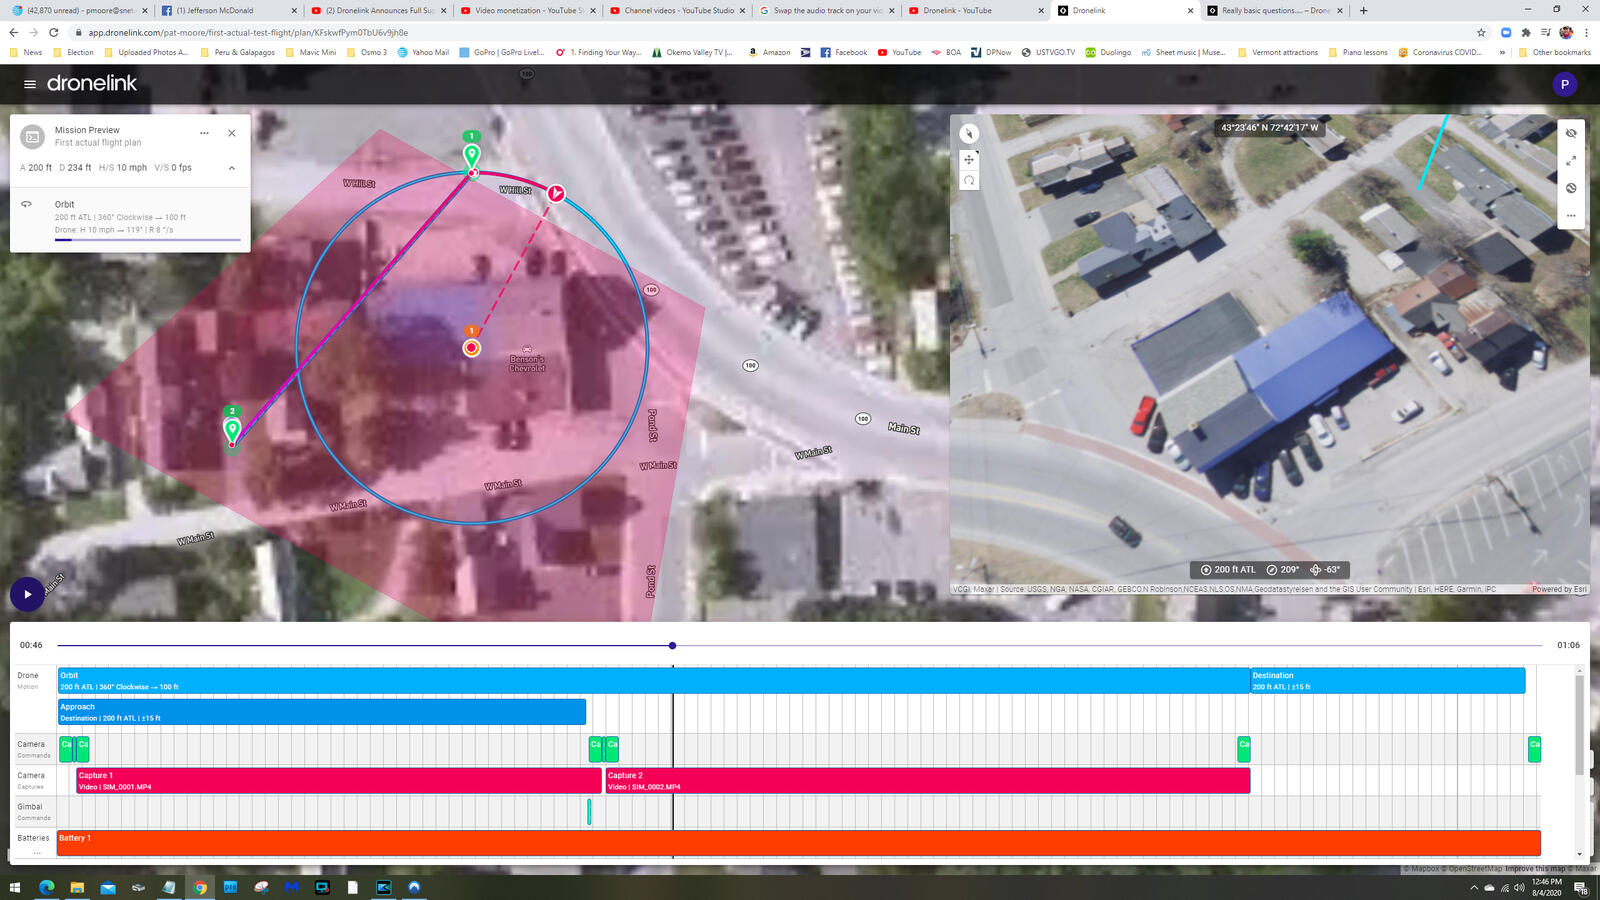Select the rotate tool on the detail map
Screen dimensions: 1600x900
969,180
